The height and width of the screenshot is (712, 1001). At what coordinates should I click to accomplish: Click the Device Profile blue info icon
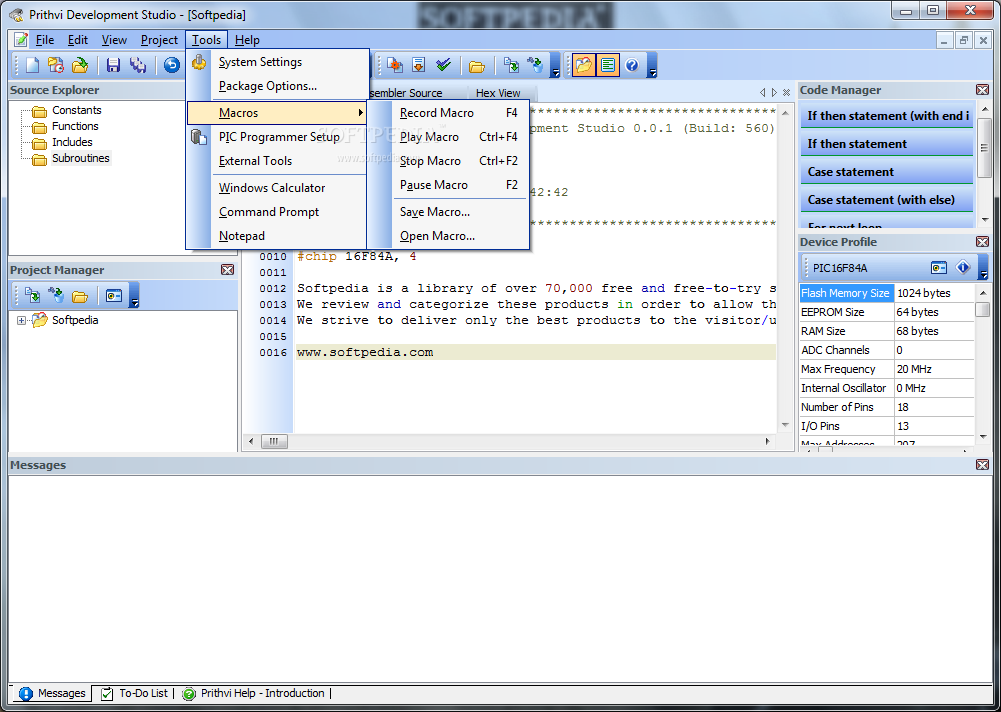963,268
